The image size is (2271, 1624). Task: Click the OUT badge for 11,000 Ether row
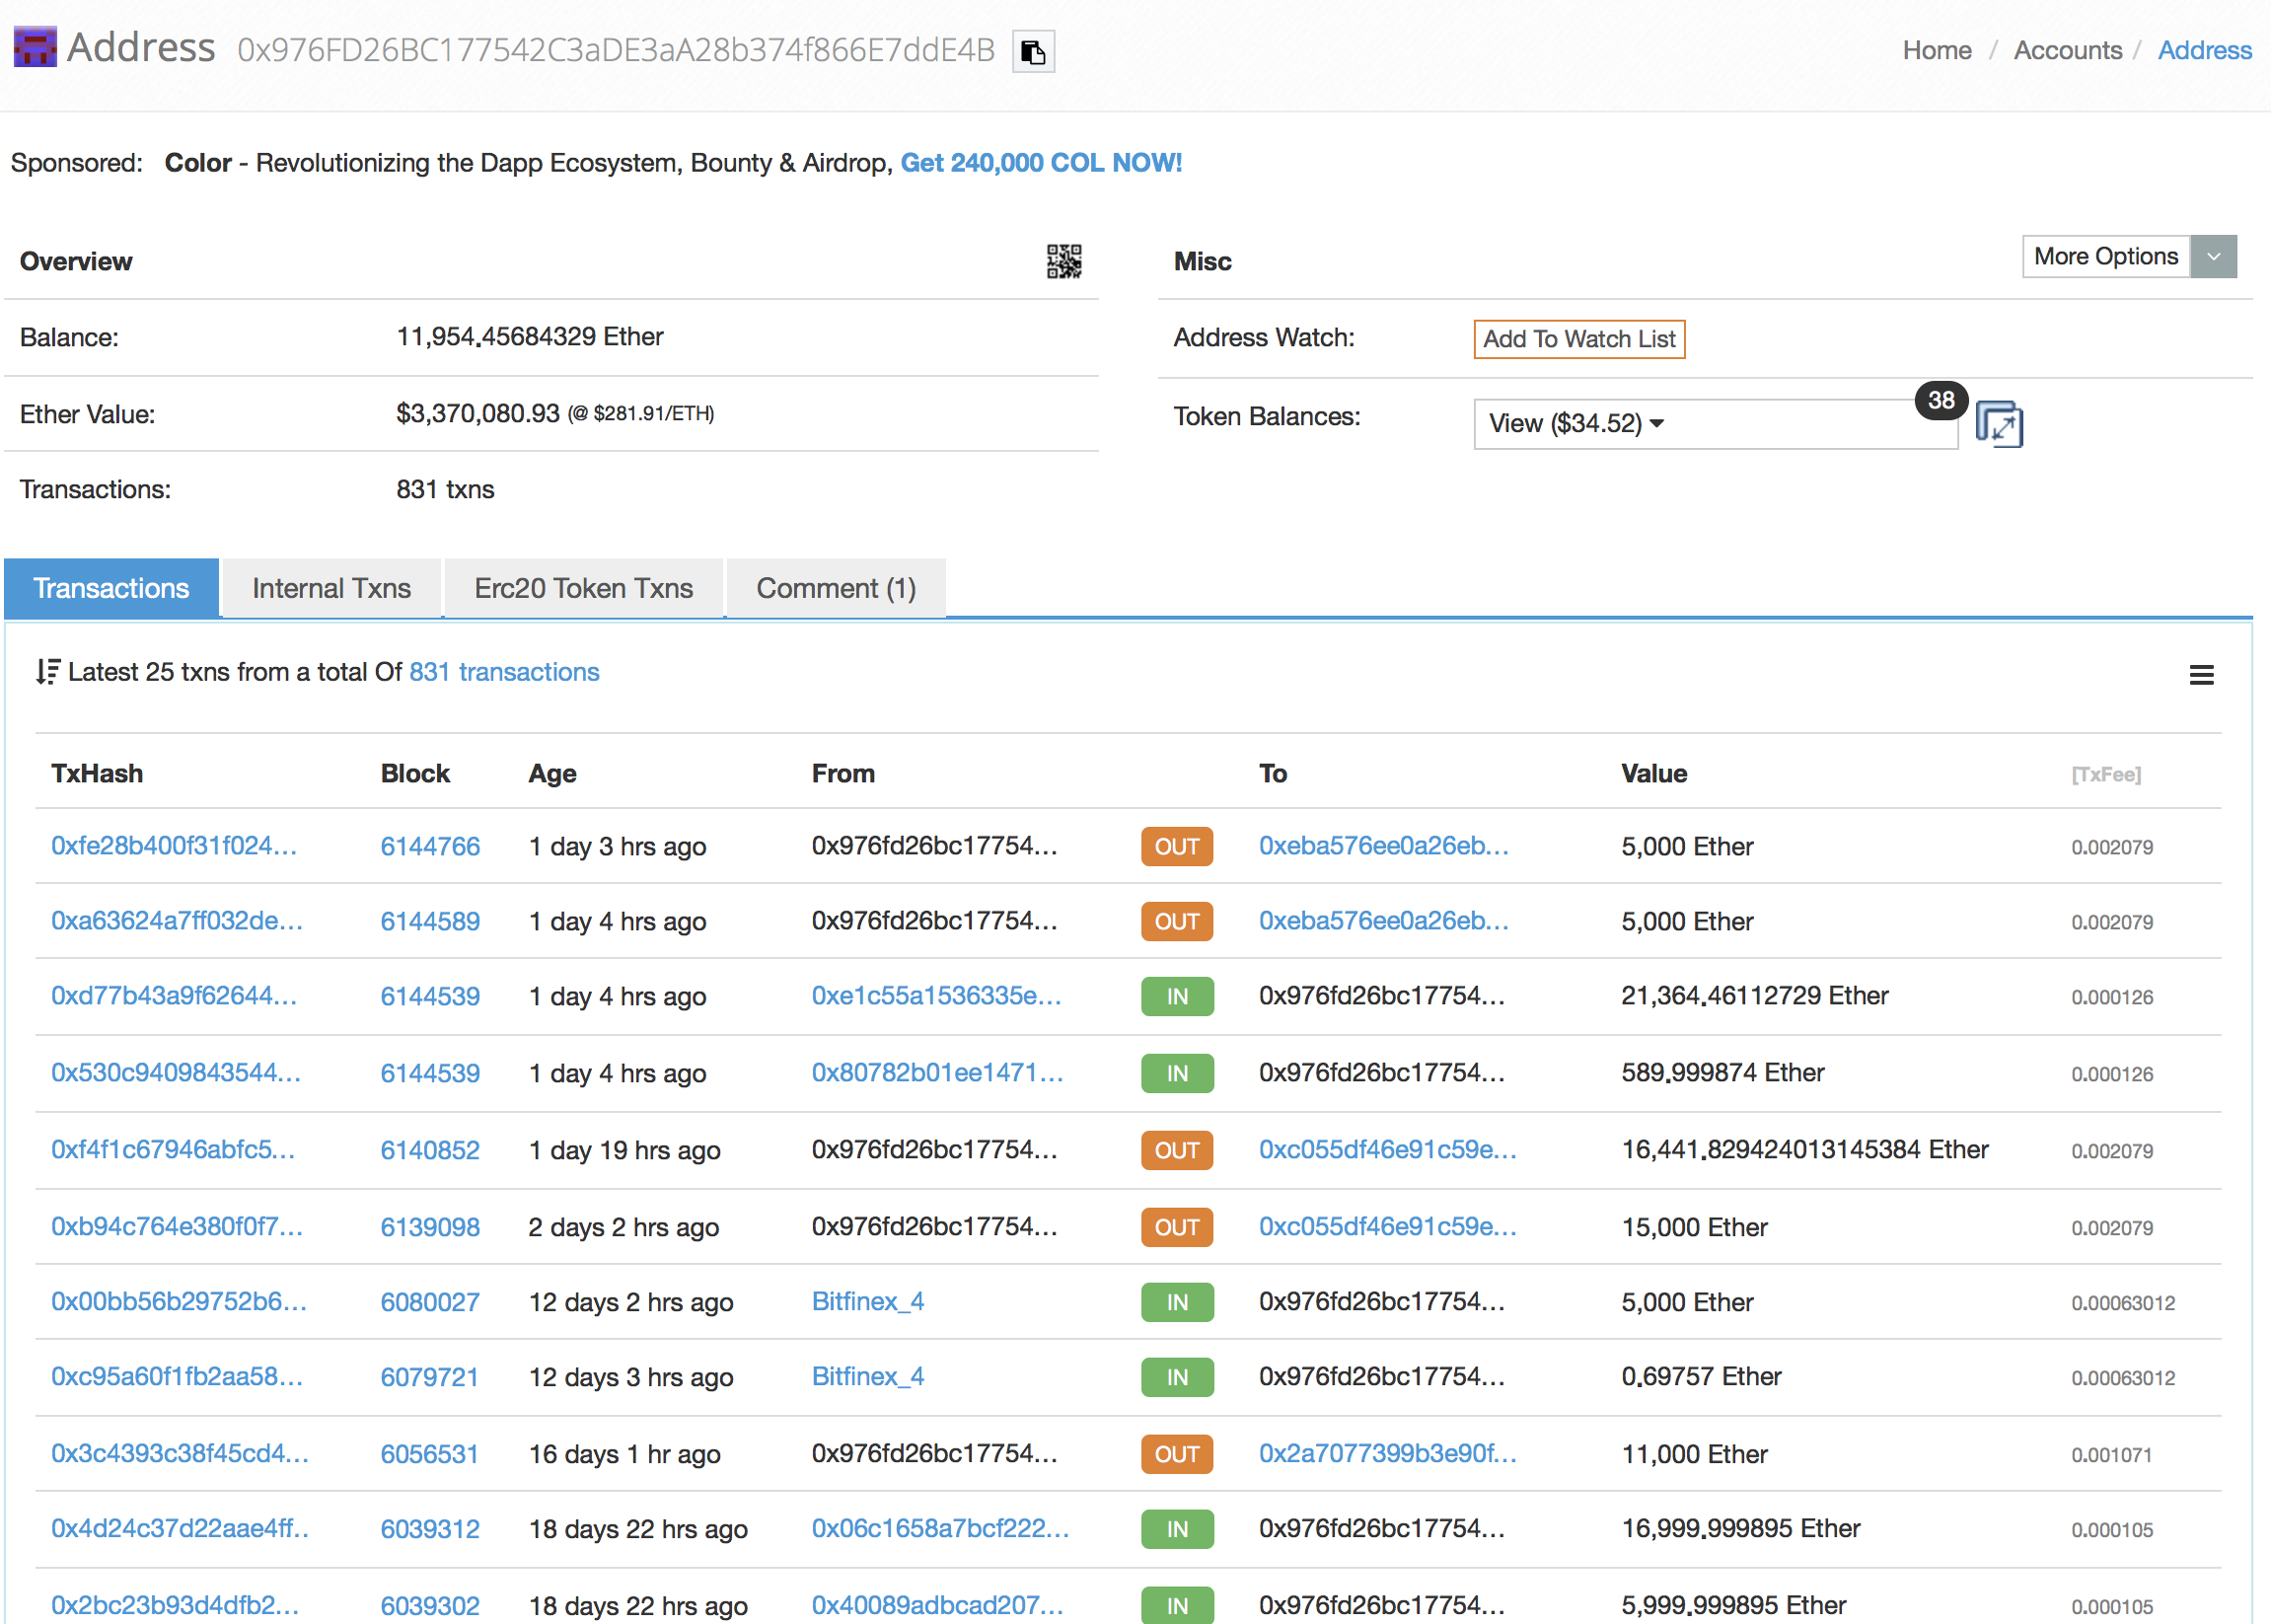(1177, 1454)
